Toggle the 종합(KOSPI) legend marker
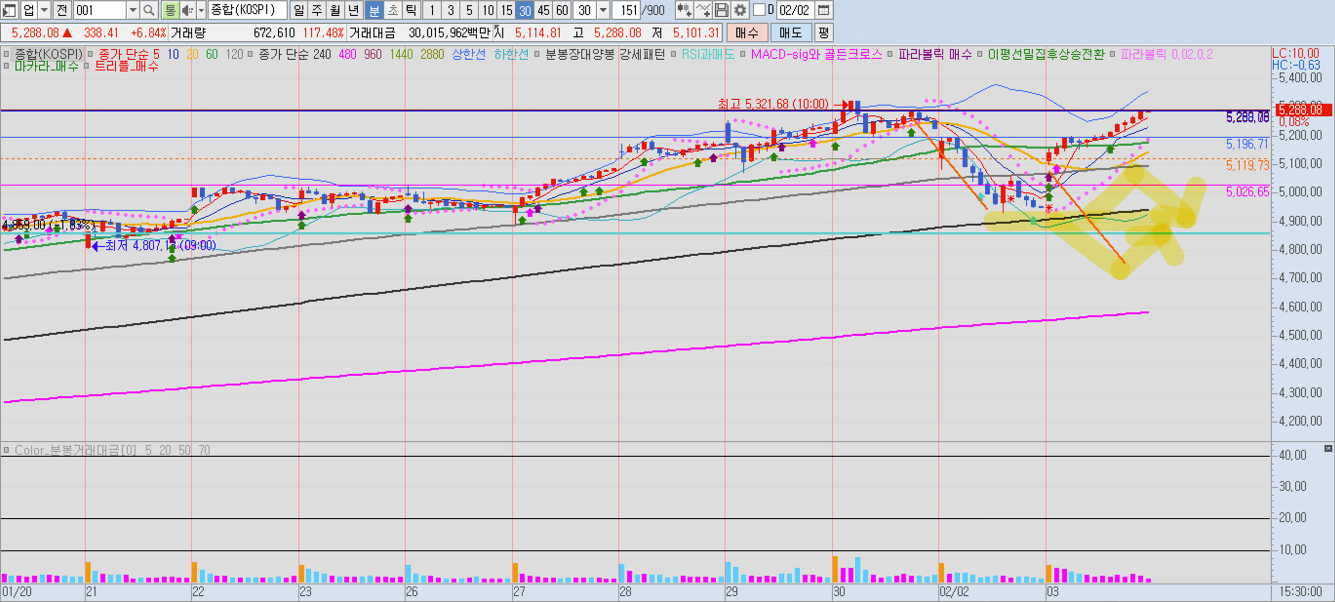 [x=6, y=54]
